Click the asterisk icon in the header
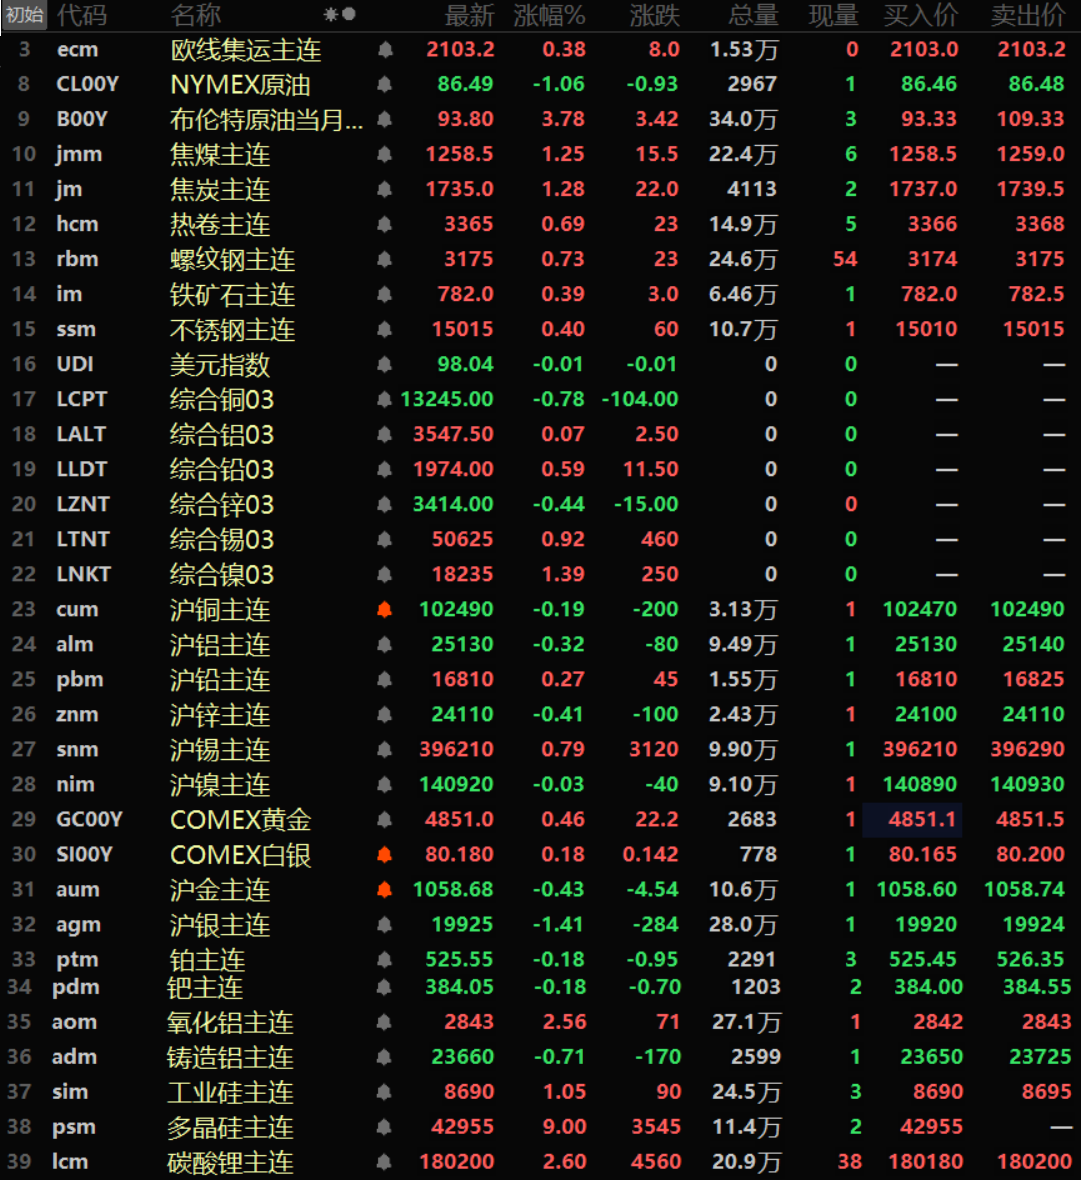The image size is (1082, 1181). tap(331, 15)
